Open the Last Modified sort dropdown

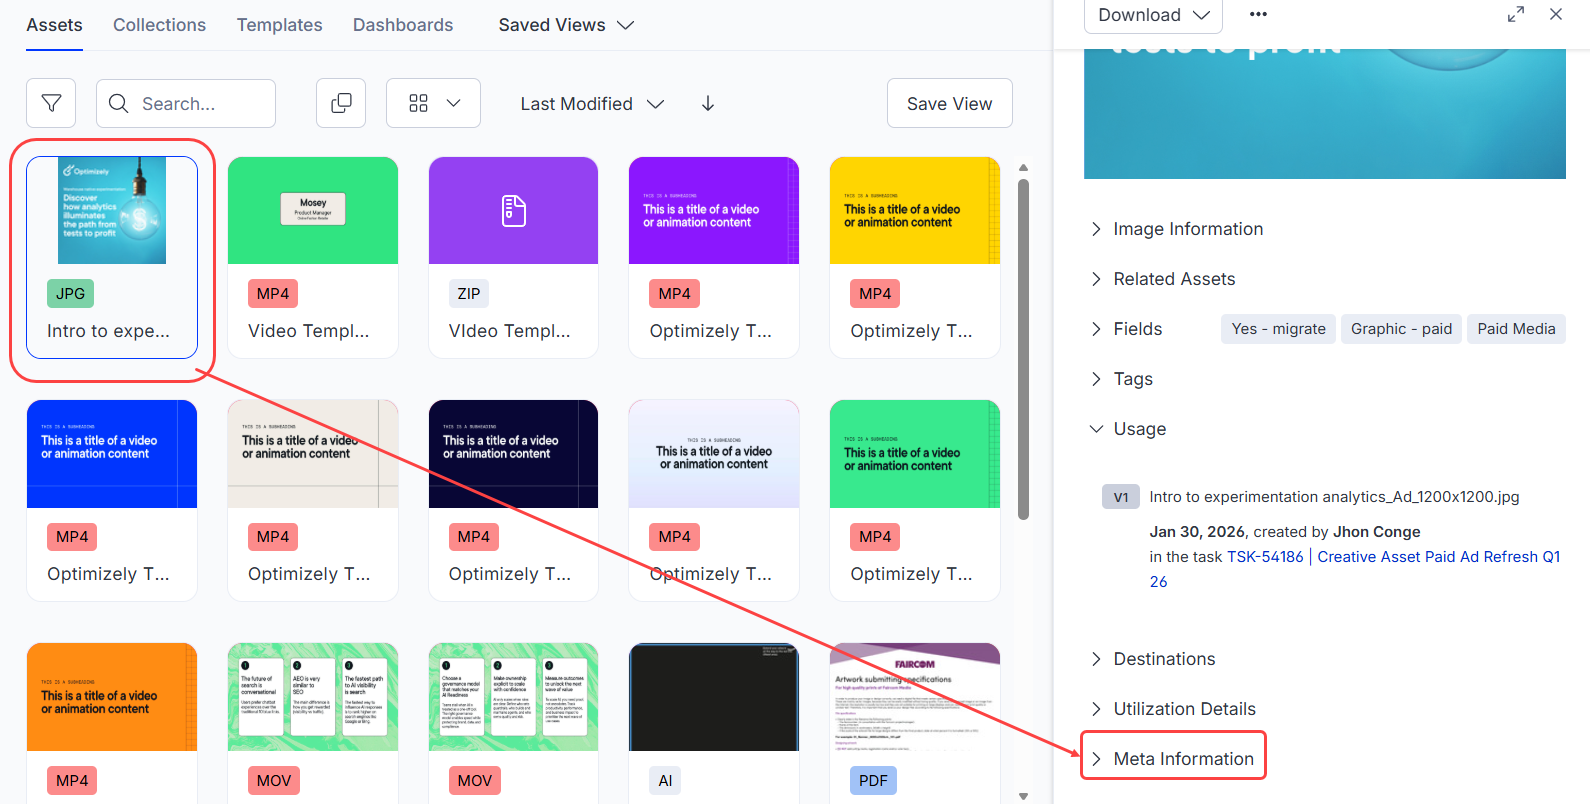592,103
